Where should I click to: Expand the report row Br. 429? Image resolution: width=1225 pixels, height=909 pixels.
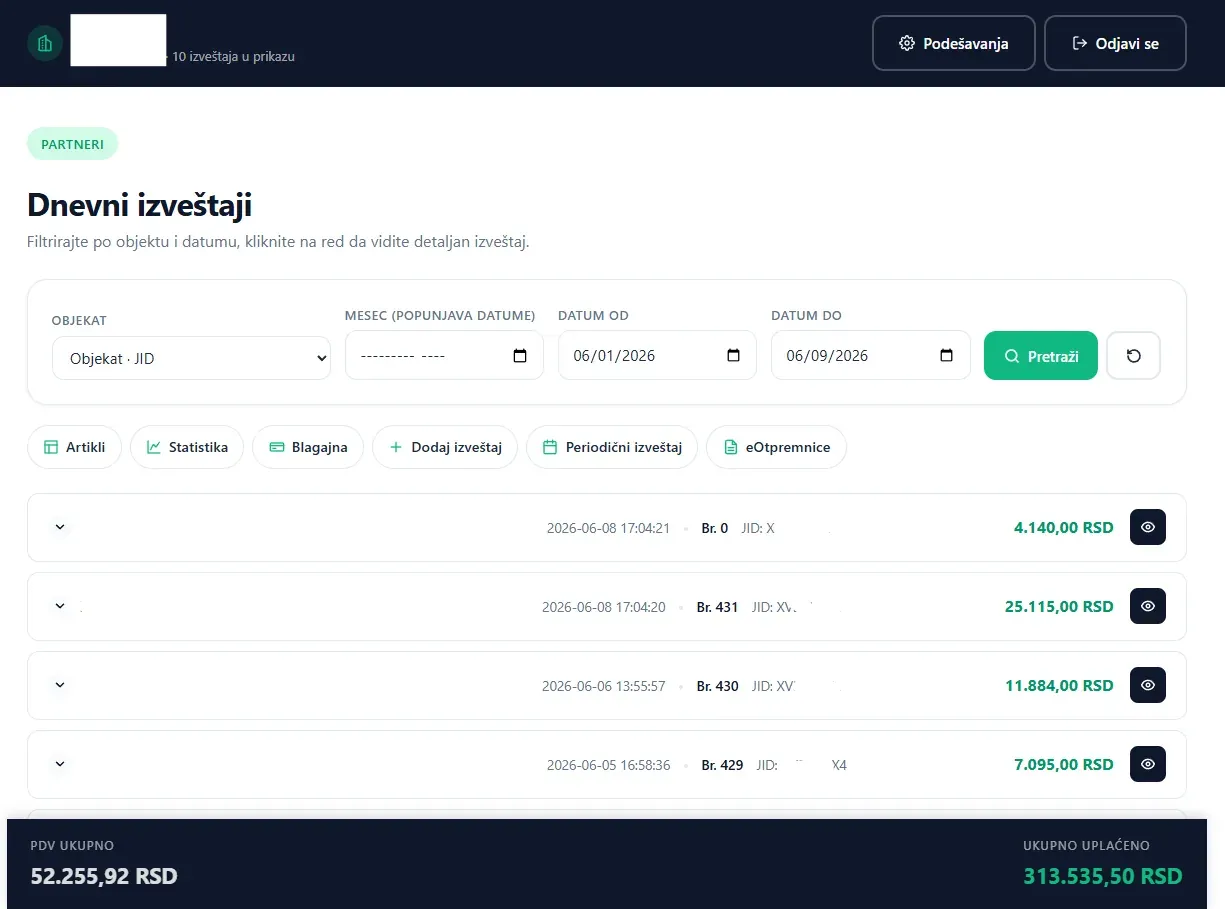60,764
